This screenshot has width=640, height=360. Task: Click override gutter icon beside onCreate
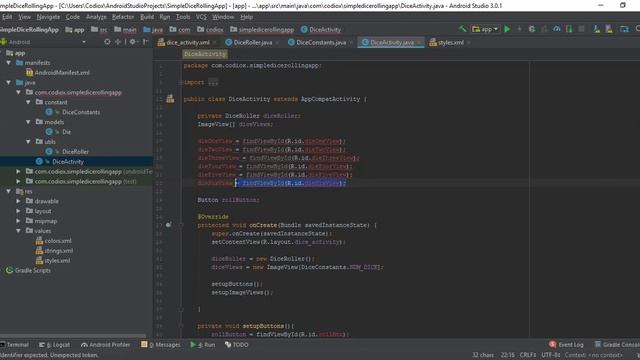click(169, 225)
